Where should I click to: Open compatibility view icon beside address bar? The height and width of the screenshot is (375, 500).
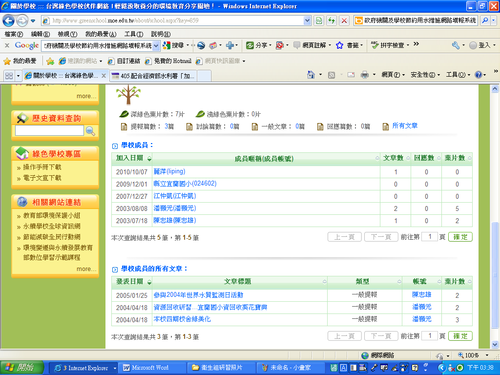coord(319,21)
